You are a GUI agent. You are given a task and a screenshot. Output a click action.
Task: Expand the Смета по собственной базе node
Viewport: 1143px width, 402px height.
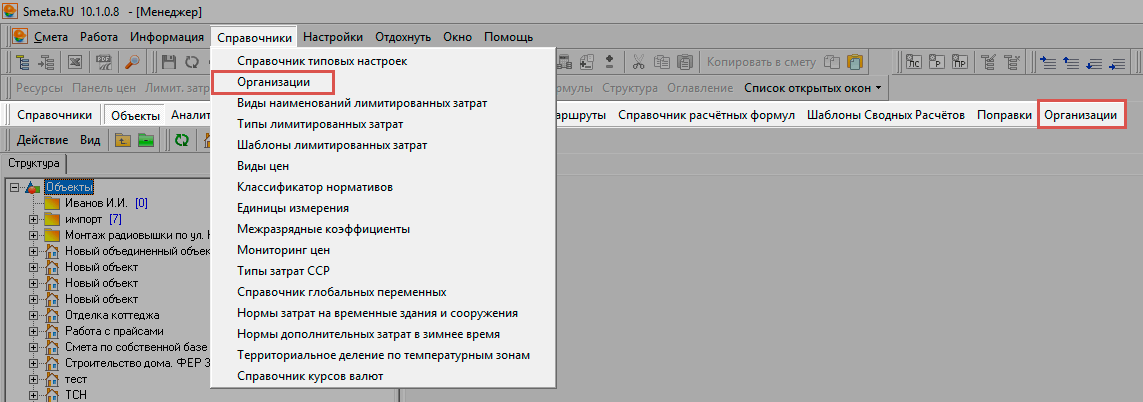(33, 347)
